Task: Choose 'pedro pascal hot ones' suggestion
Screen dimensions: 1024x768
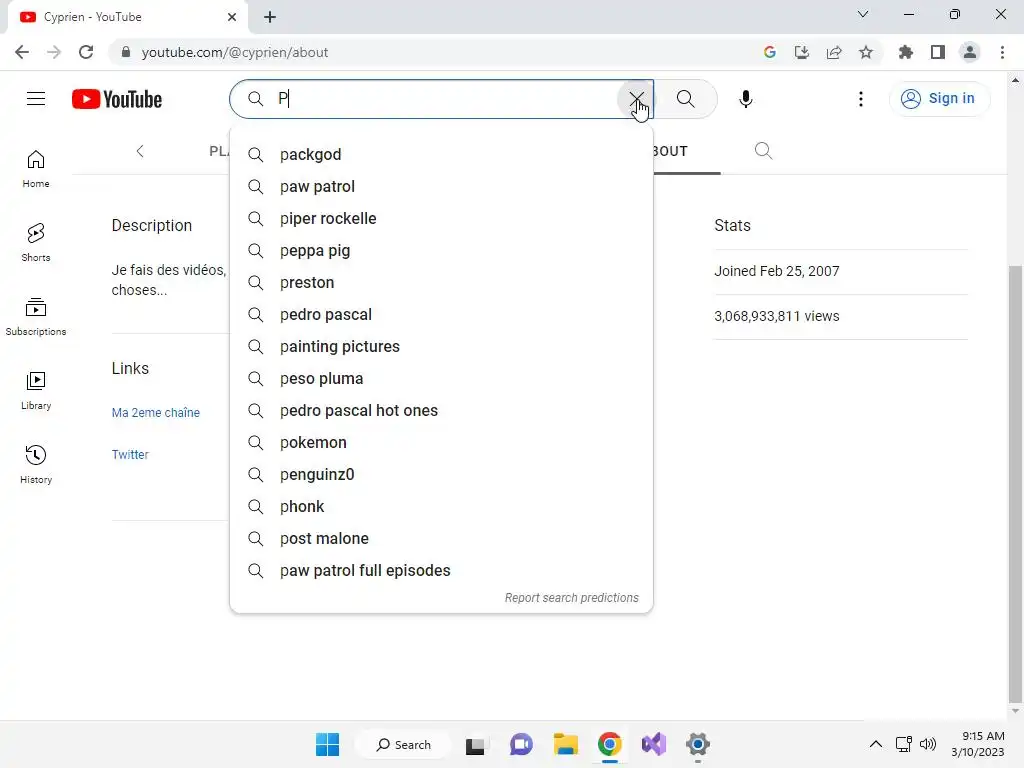Action: point(441,411)
